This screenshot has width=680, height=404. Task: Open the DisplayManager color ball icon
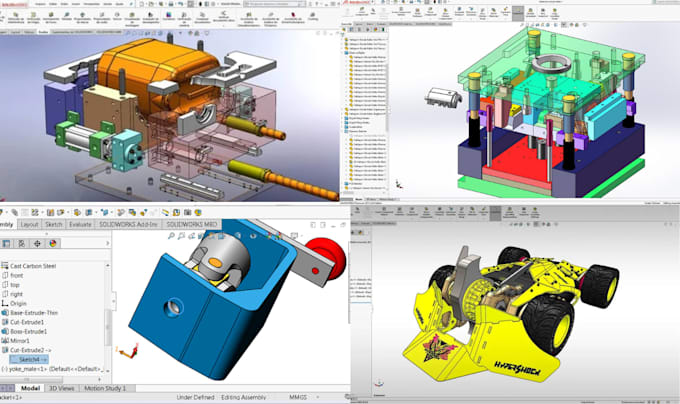[x=53, y=244]
